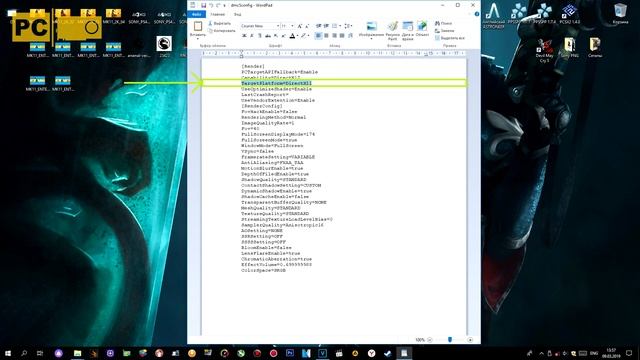This screenshot has height=360, width=640.
Task: Click the zoom out minus button
Action: pyautogui.click(x=430, y=340)
